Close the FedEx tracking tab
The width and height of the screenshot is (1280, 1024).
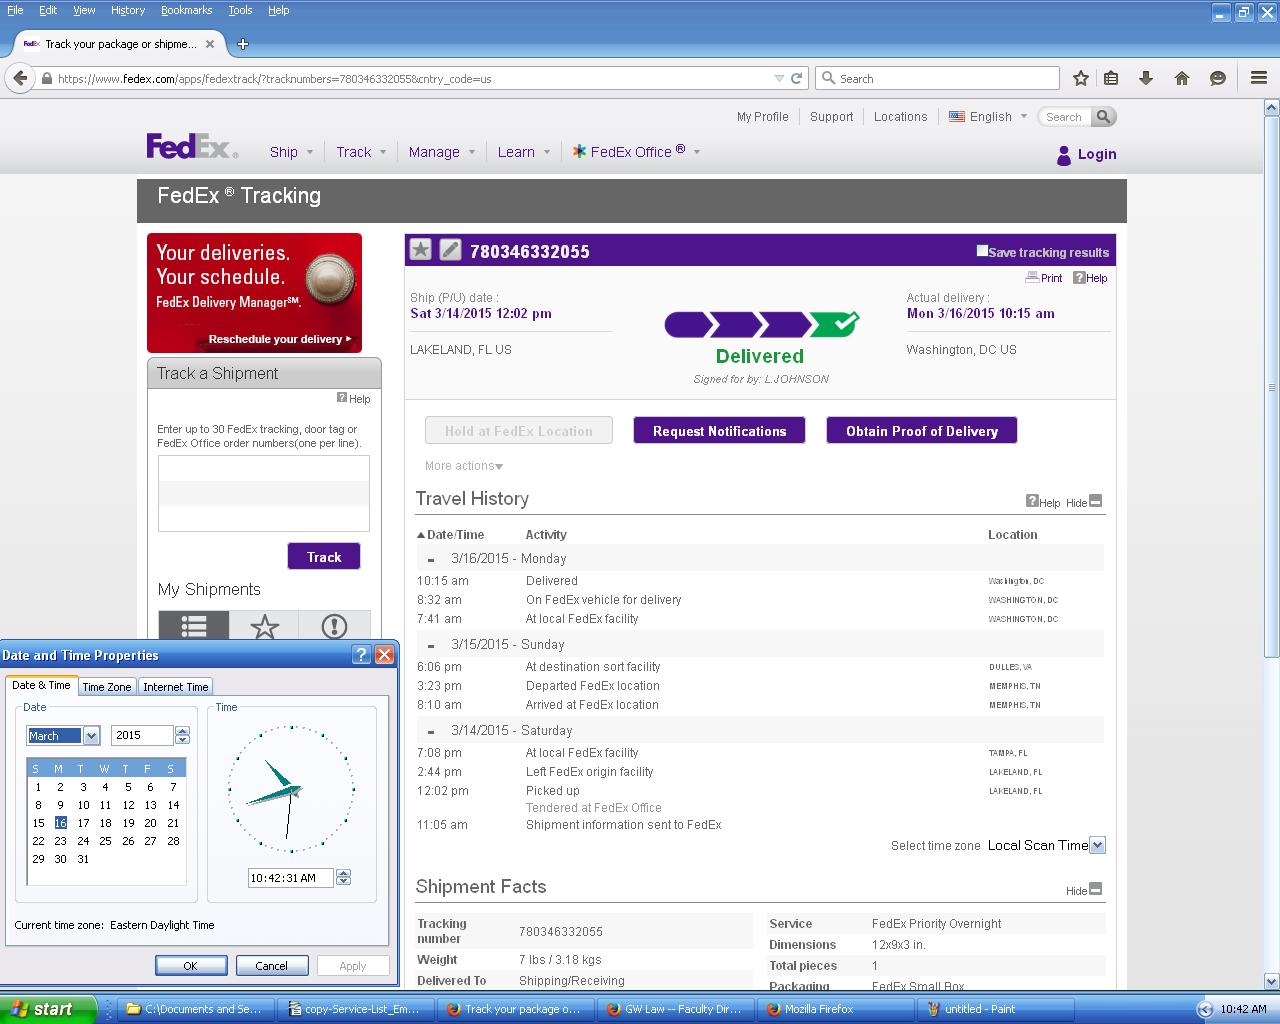pos(210,44)
